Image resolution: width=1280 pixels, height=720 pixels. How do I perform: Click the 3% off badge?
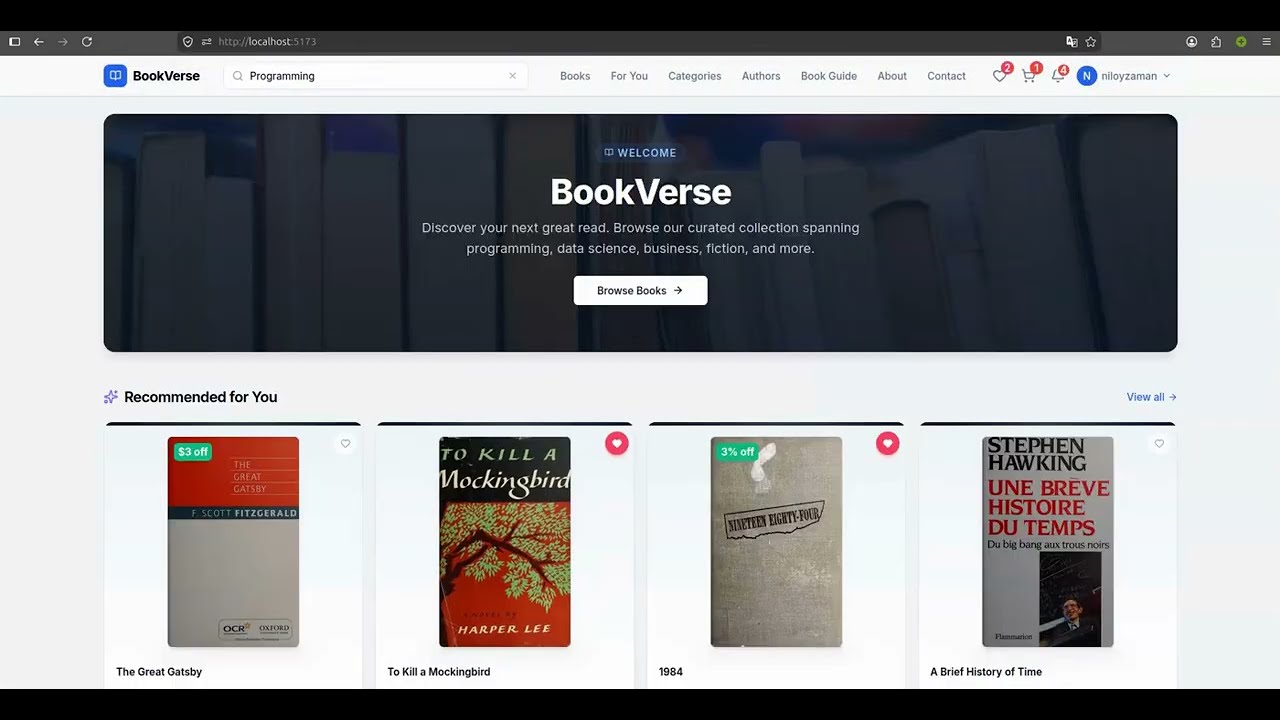point(737,452)
